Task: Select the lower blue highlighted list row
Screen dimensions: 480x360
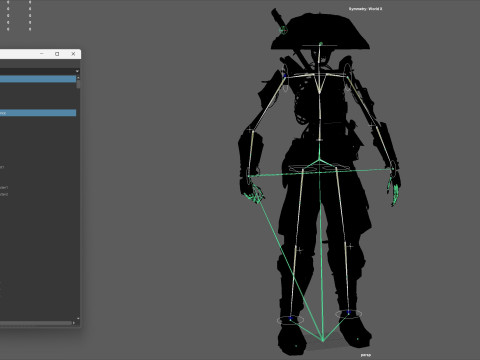Action: pyautogui.click(x=38, y=113)
